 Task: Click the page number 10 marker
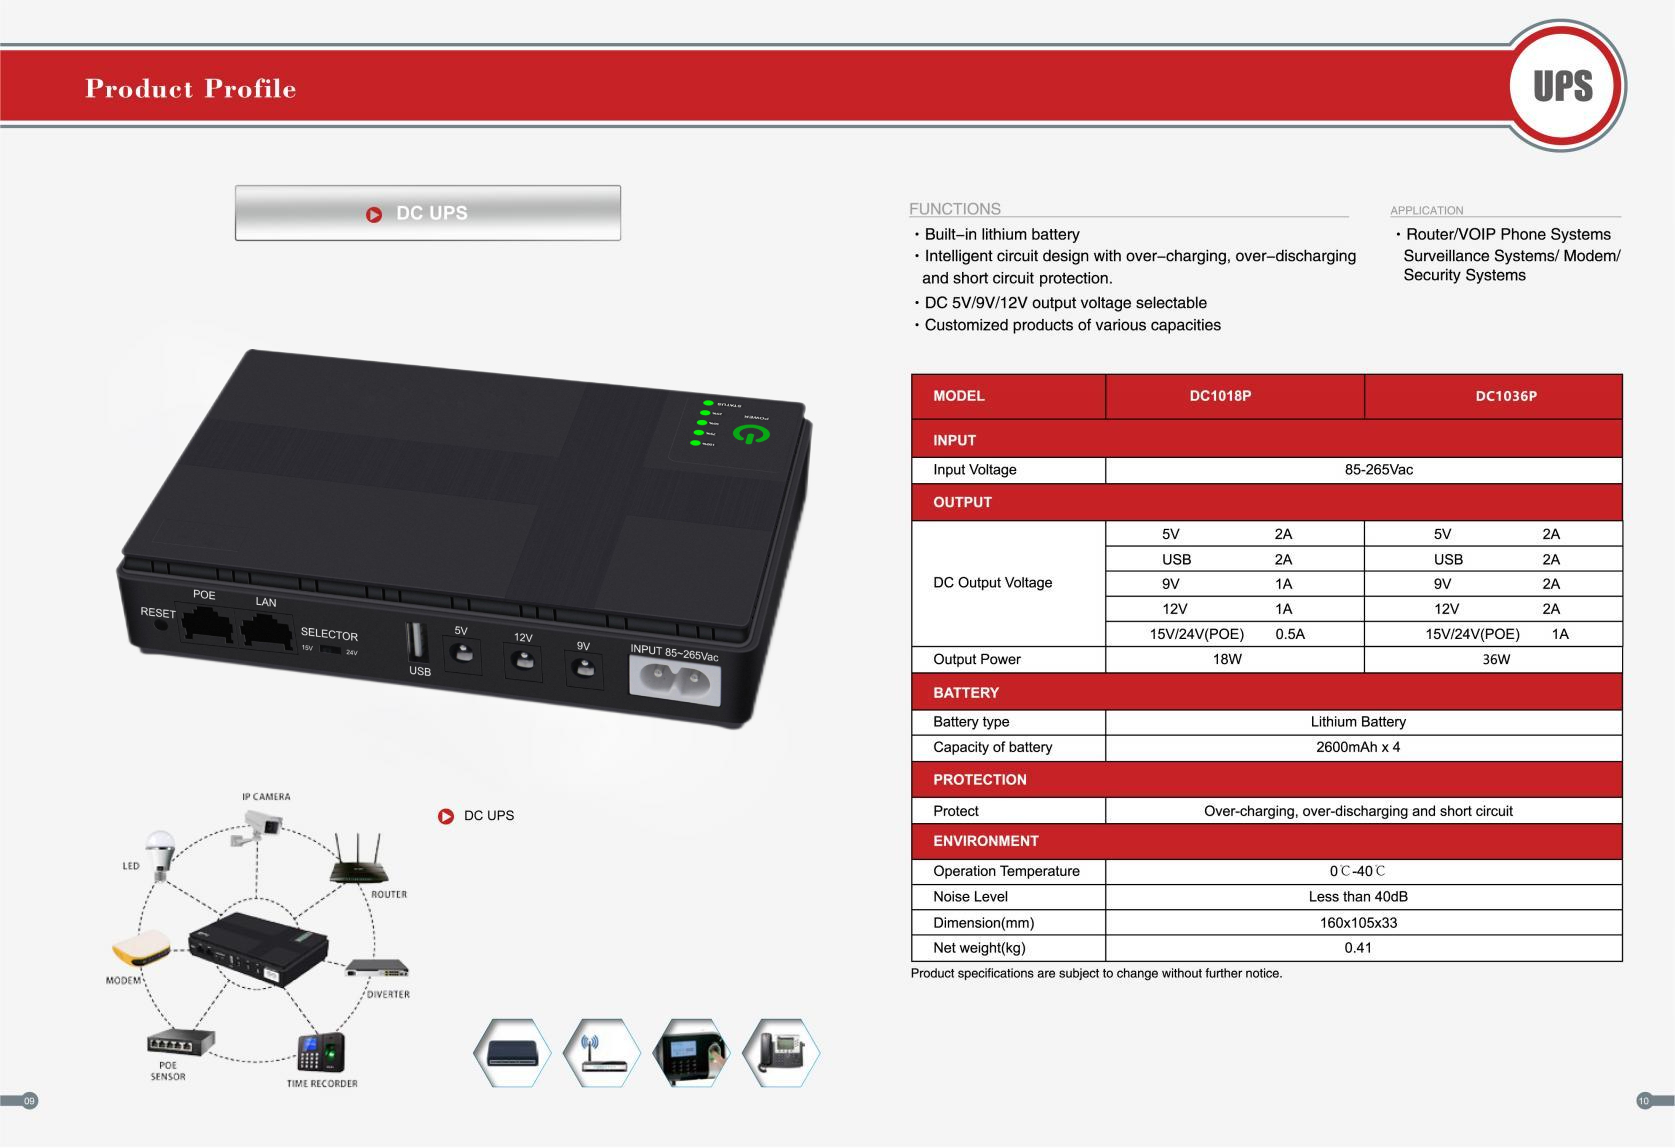1644,1101
